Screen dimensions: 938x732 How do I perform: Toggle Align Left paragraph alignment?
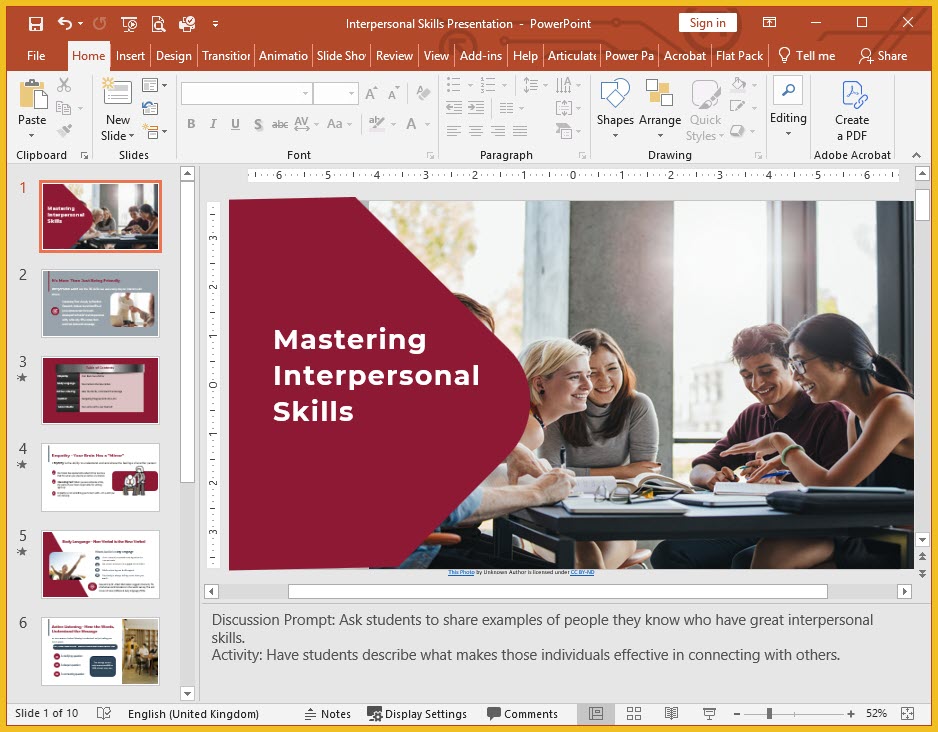[454, 131]
